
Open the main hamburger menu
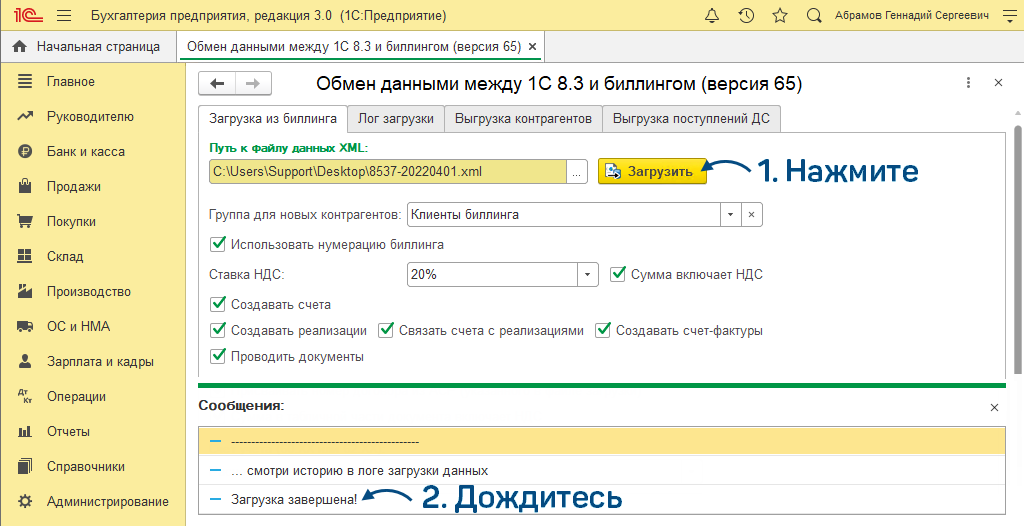(x=64, y=15)
